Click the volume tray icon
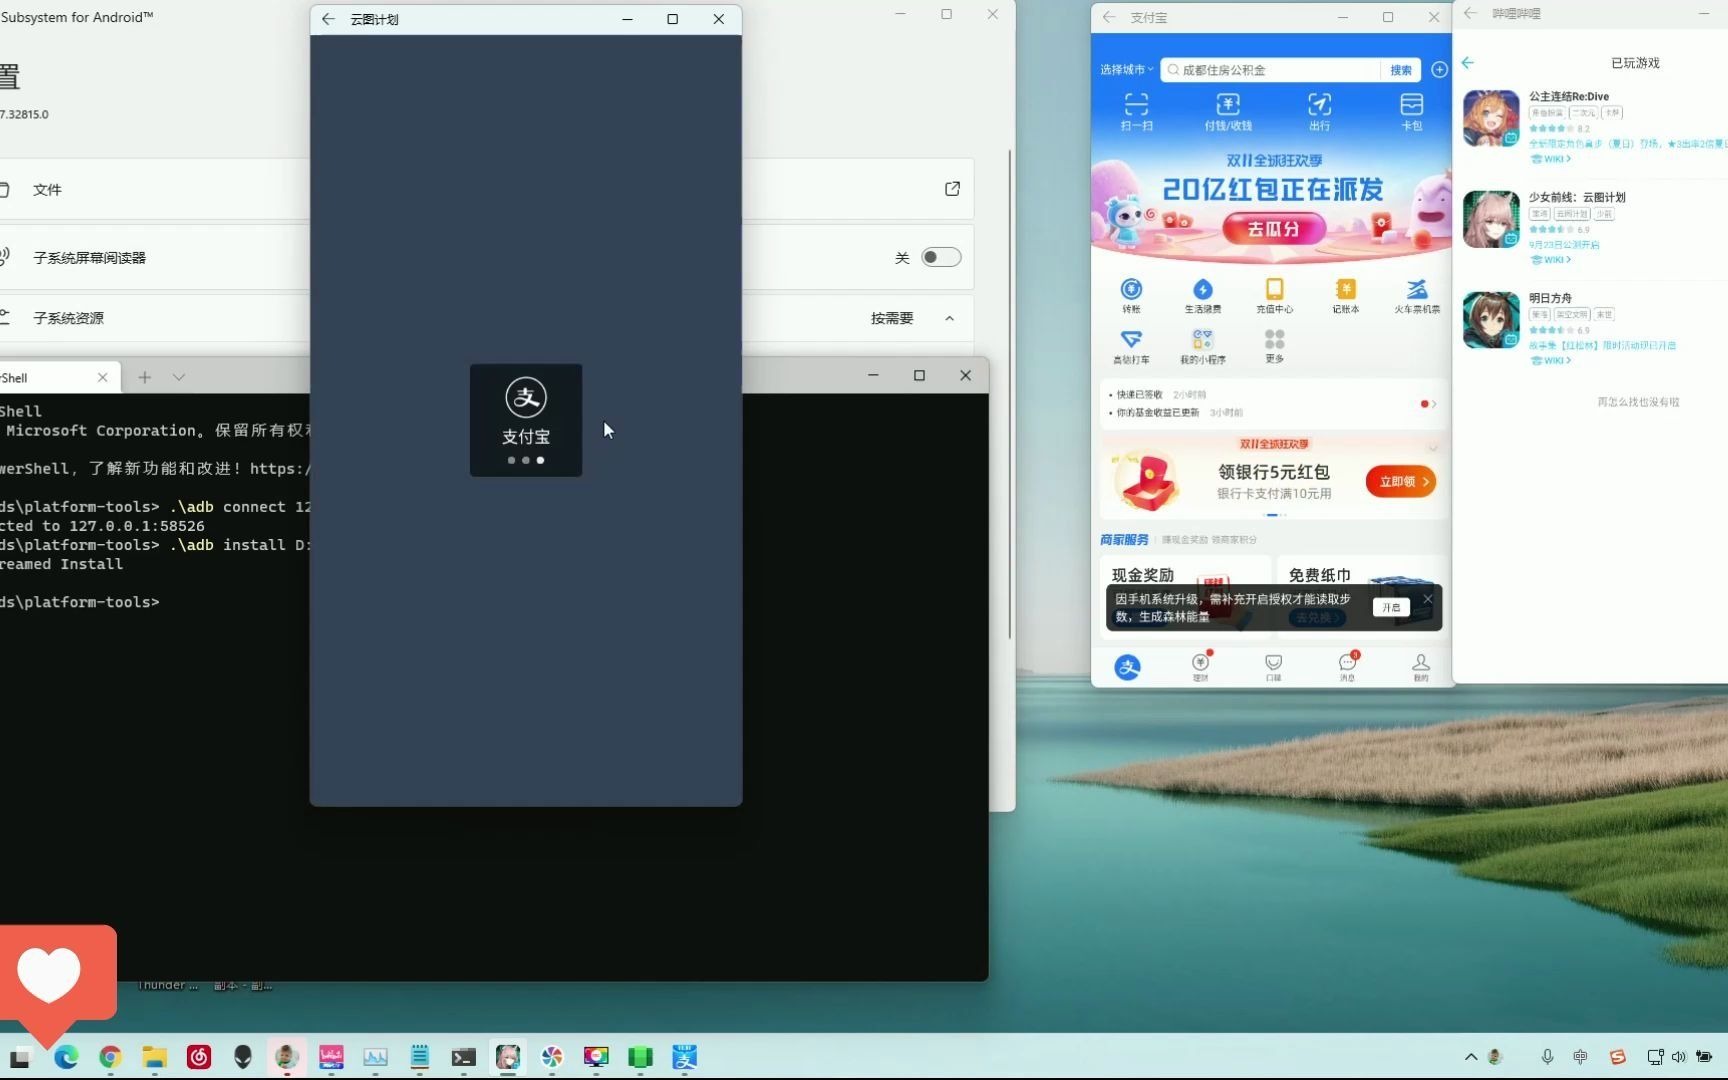1728x1080 pixels. pos(1679,1057)
